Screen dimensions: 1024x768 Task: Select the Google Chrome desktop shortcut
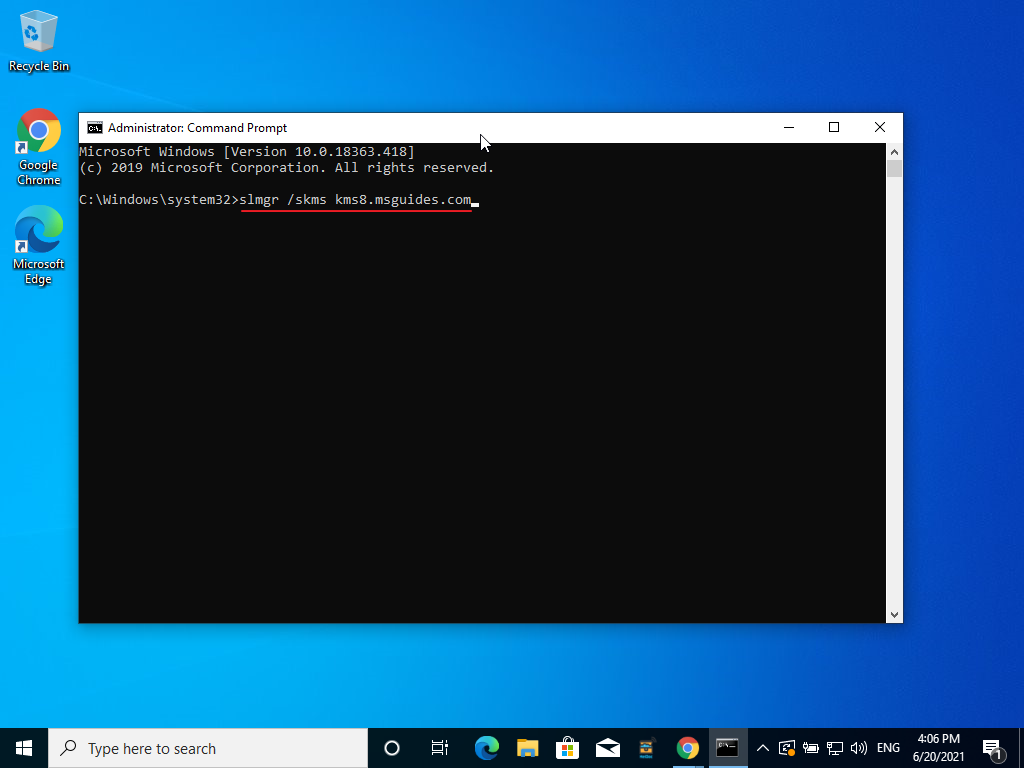click(x=39, y=147)
